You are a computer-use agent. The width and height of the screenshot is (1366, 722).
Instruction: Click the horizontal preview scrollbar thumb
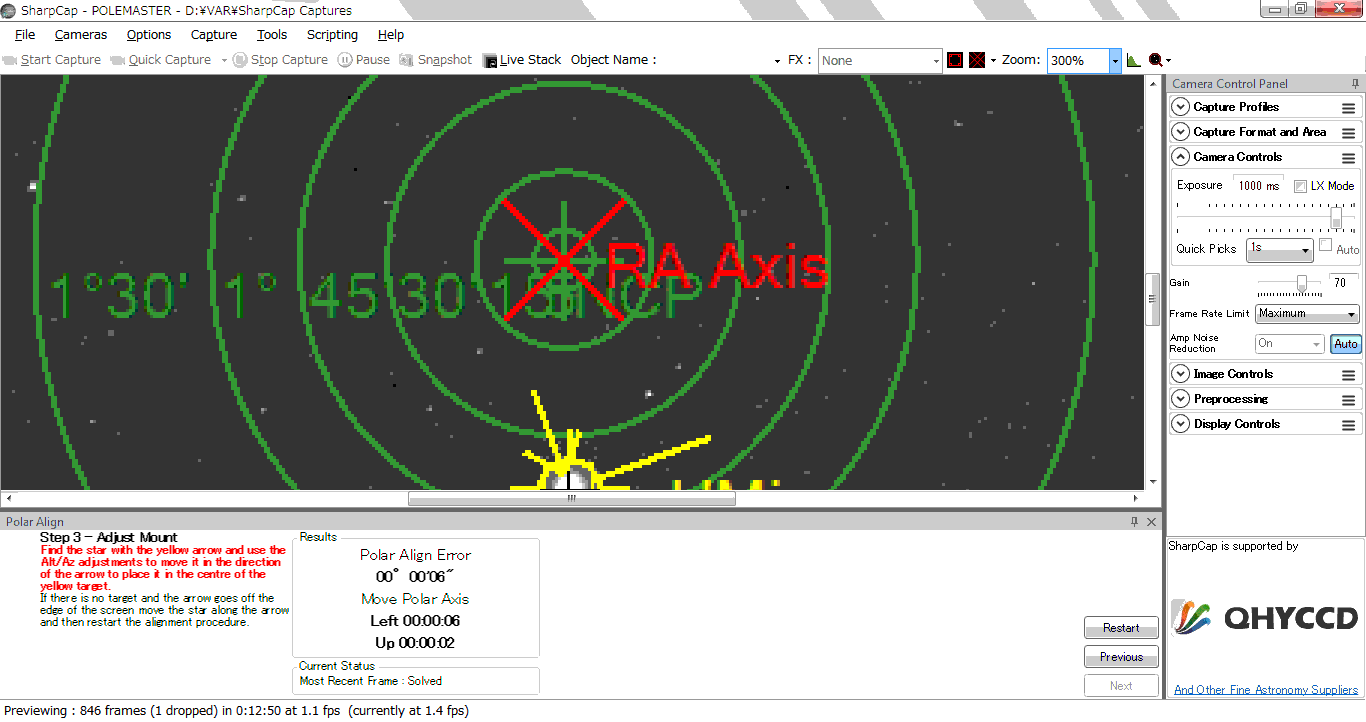tap(572, 498)
